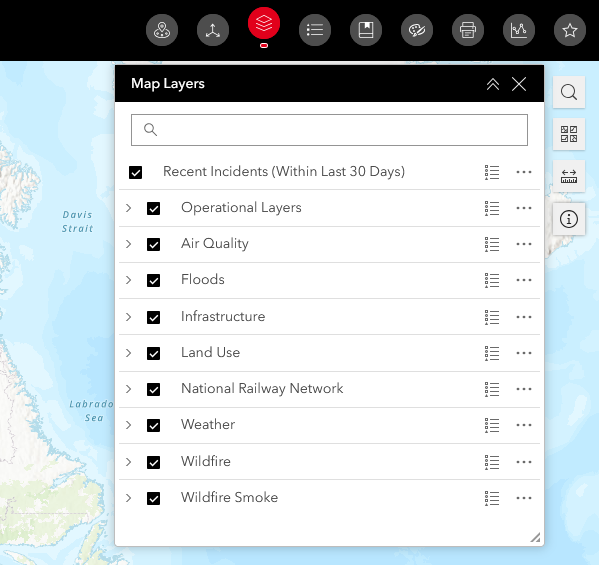This screenshot has height=565, width=599.
Task: Expand the Infrastructure group
Action: [128, 317]
